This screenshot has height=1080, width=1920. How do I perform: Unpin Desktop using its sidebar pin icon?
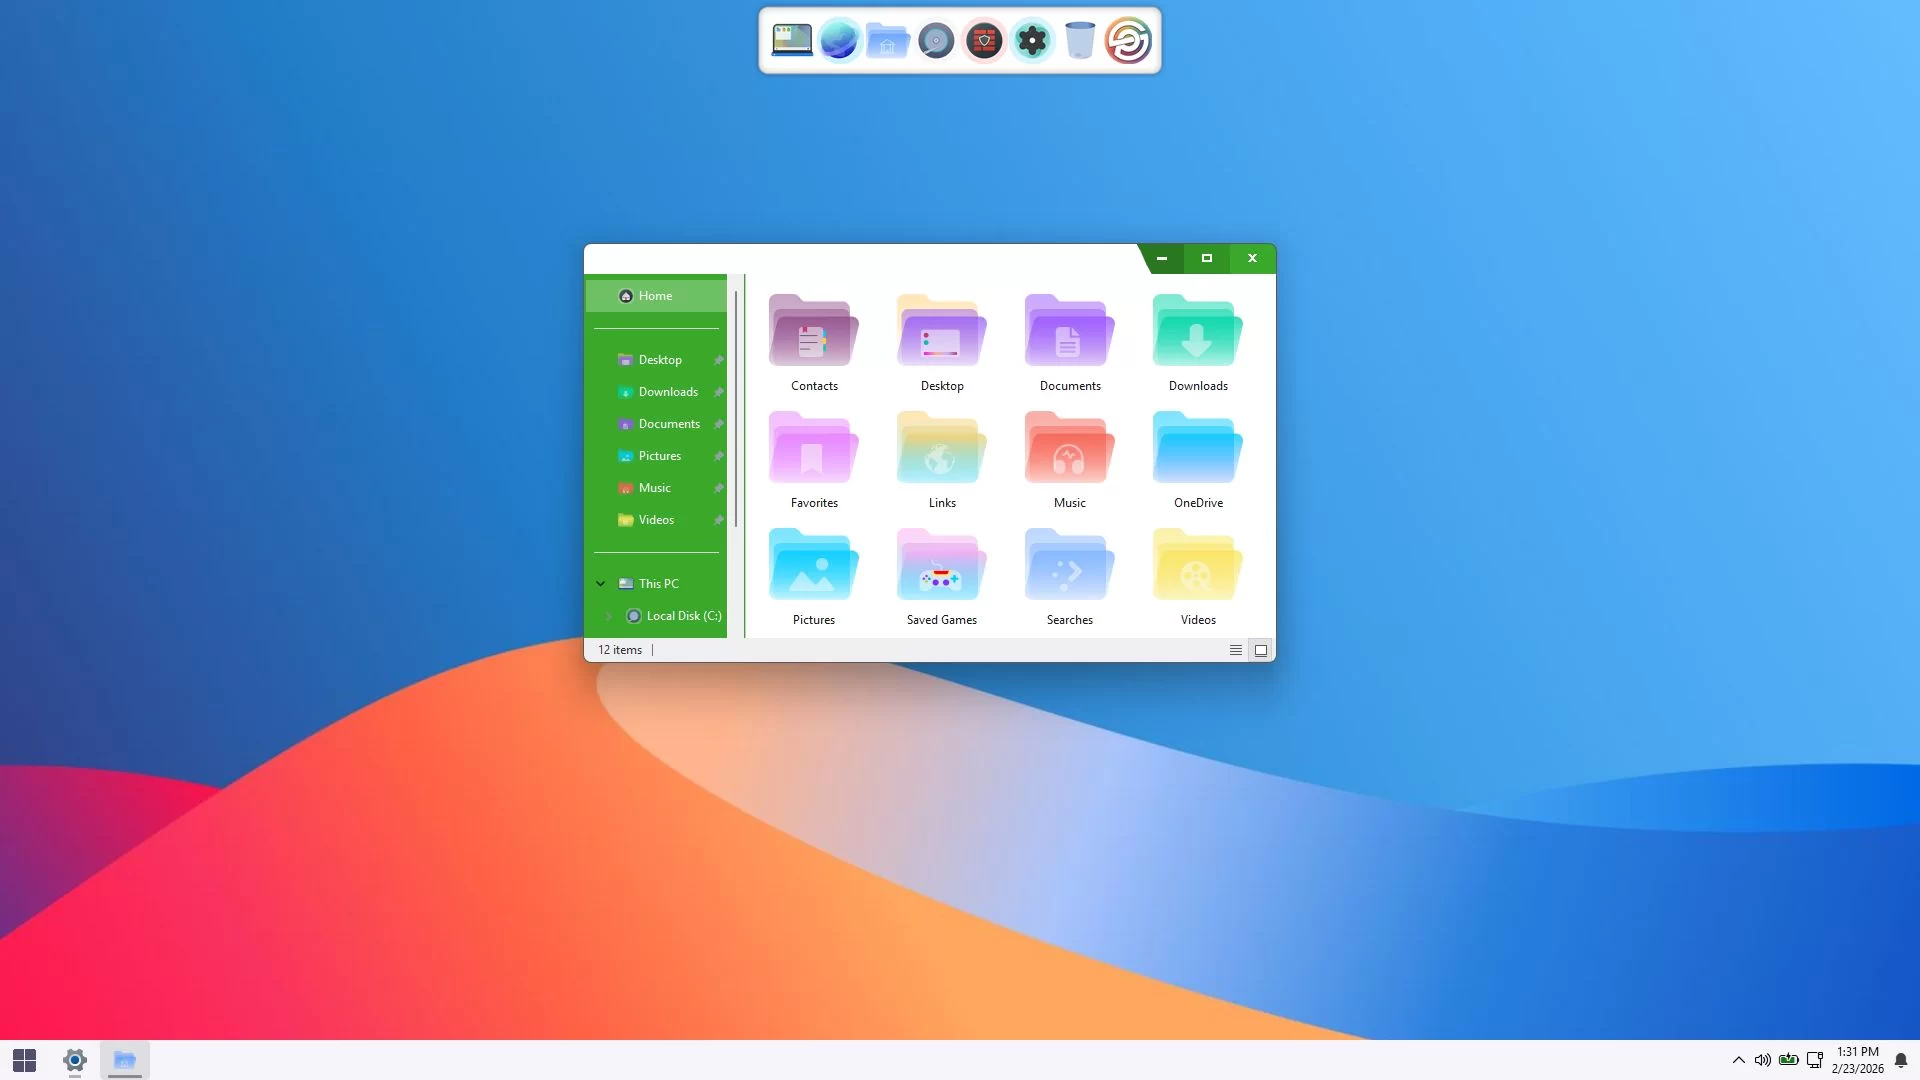pyautogui.click(x=718, y=360)
